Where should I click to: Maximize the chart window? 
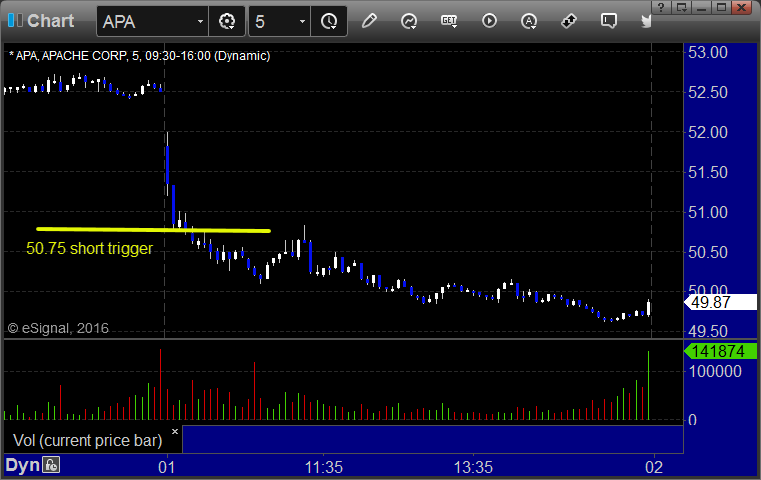pyautogui.click(x=722, y=7)
